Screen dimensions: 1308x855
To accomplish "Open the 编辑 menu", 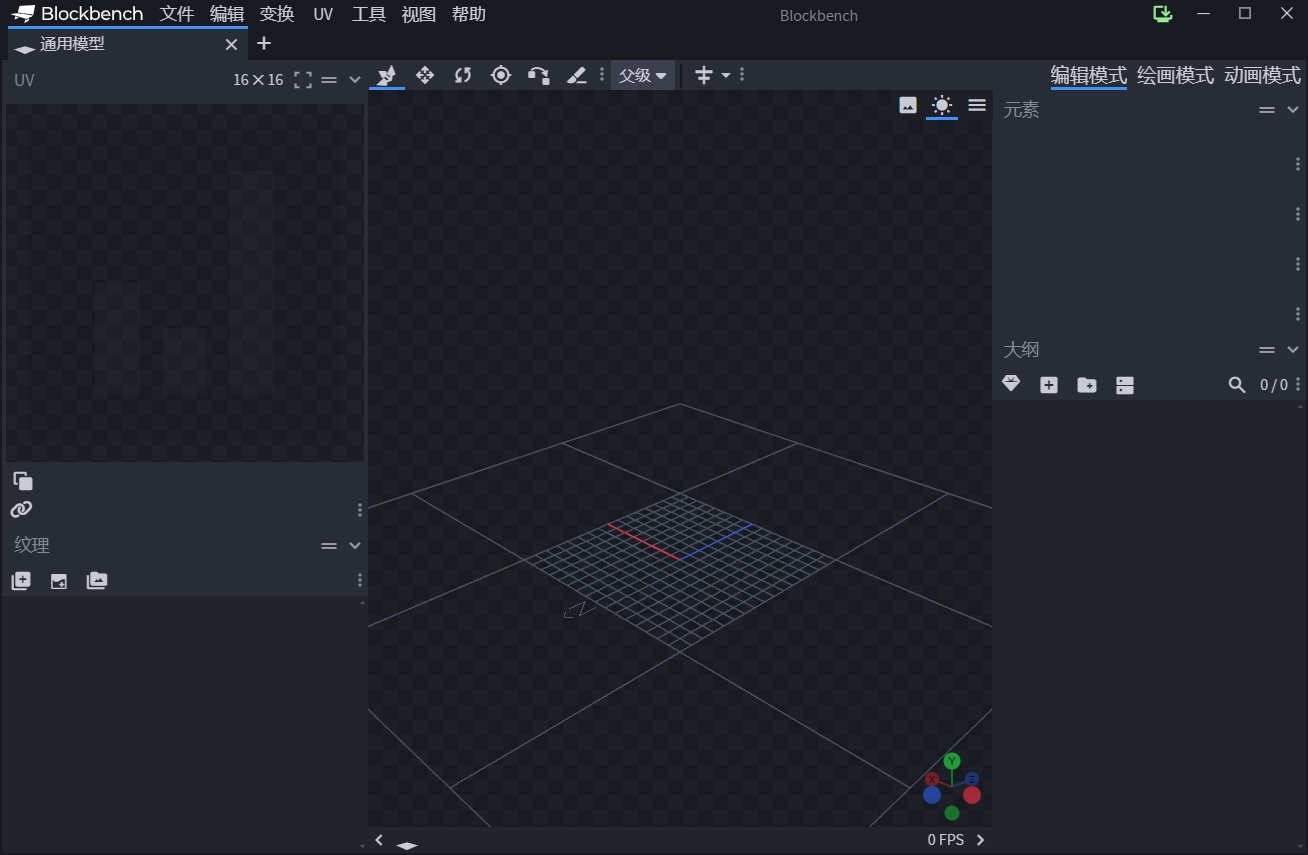I will tap(227, 14).
